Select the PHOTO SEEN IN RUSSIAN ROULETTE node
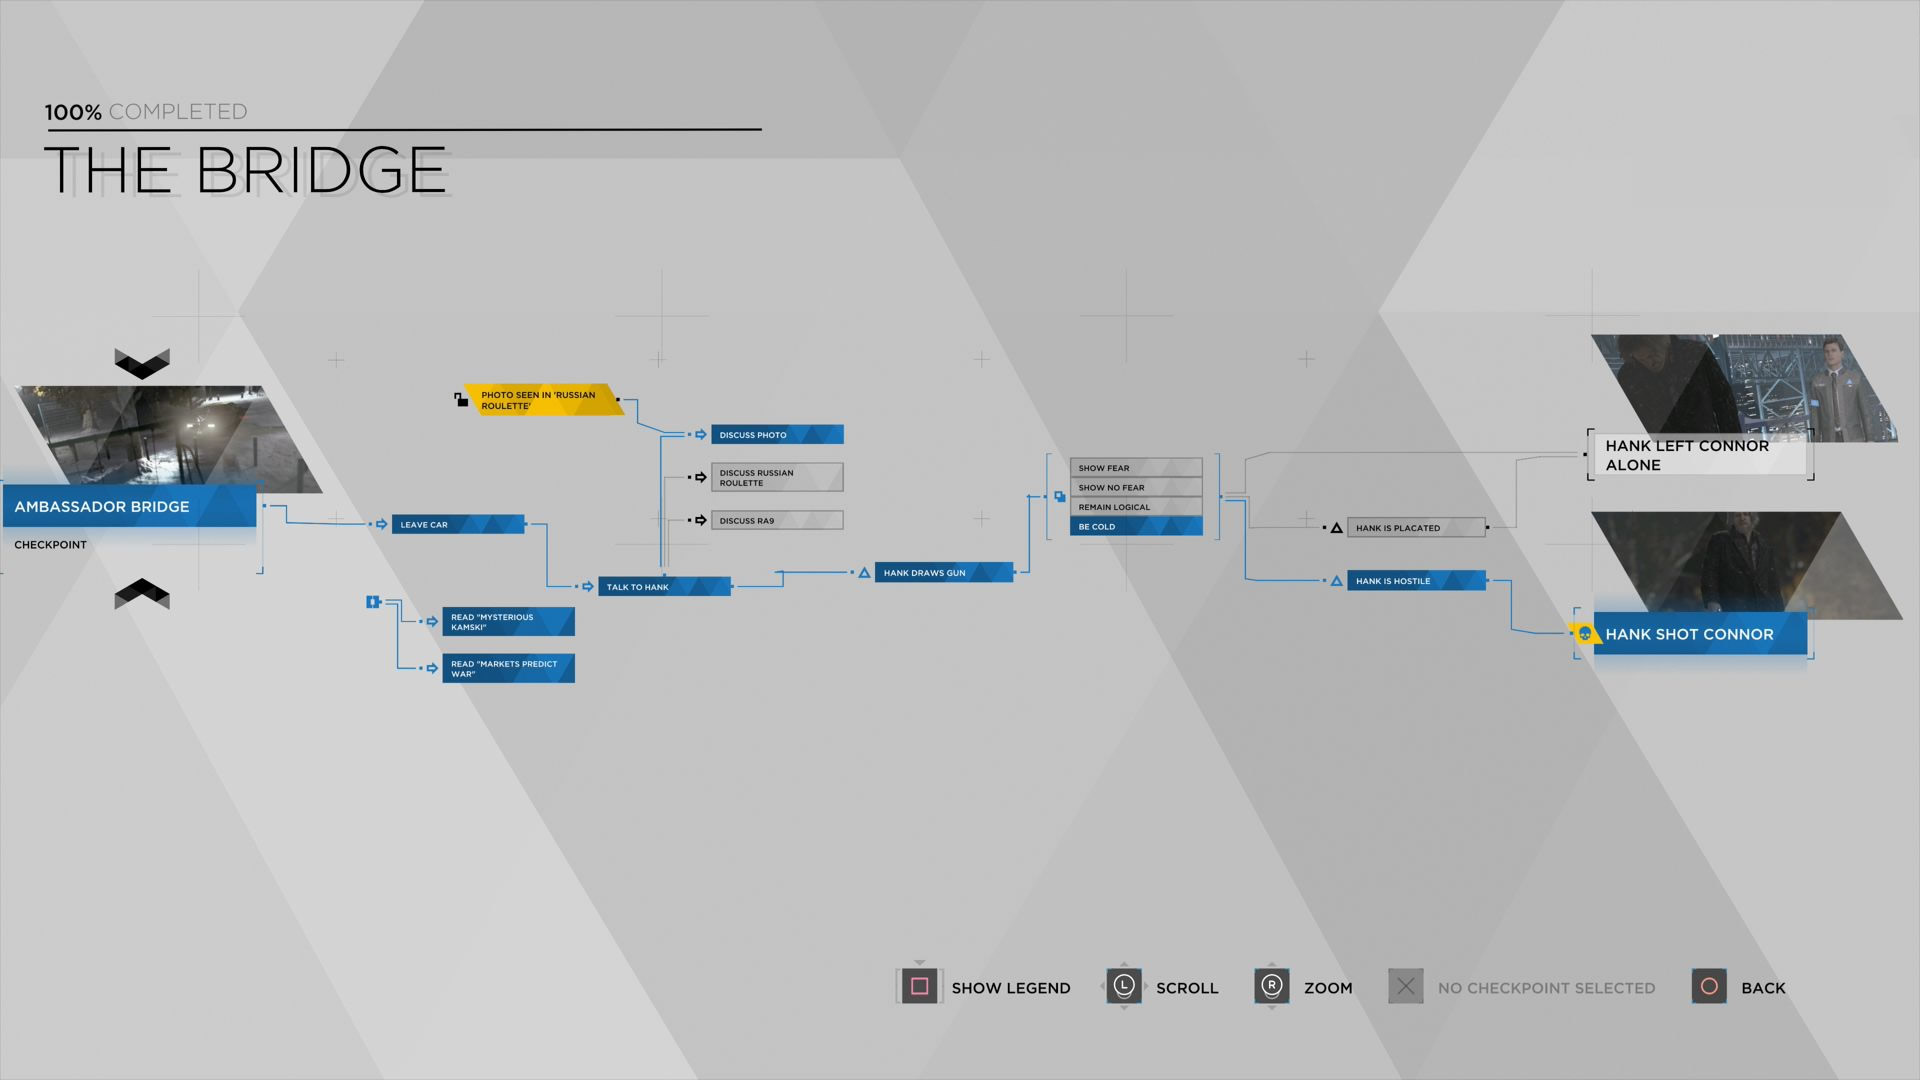Image resolution: width=1920 pixels, height=1080 pixels. click(x=538, y=400)
